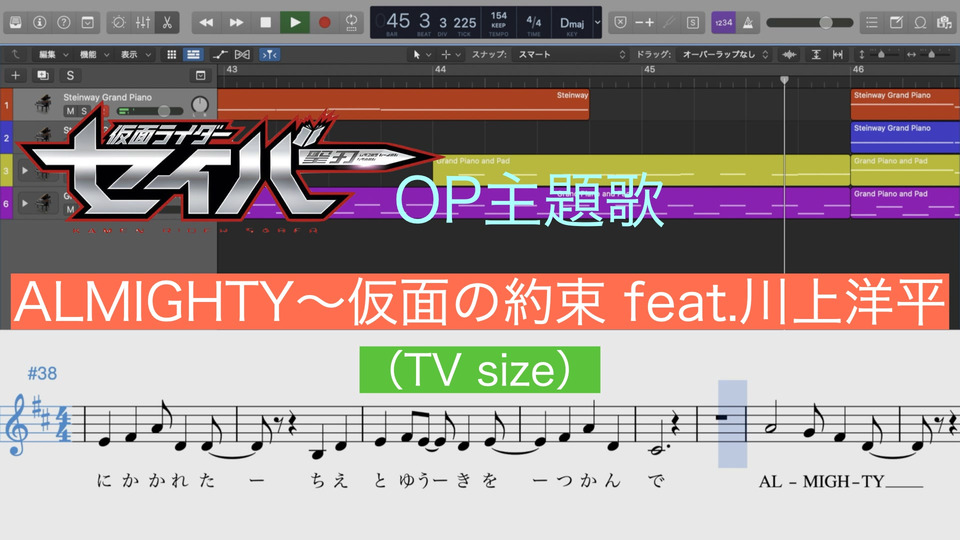Select the orange Steinway Grand Piano region at bar 46

[905, 104]
